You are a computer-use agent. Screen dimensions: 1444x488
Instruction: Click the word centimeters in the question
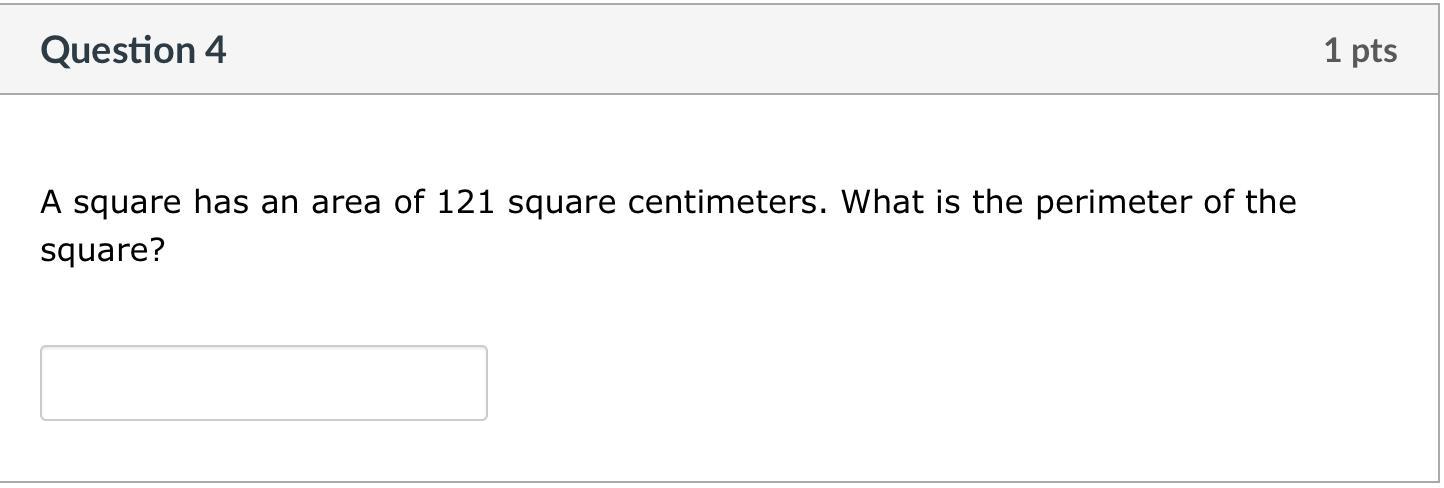[x=728, y=203]
